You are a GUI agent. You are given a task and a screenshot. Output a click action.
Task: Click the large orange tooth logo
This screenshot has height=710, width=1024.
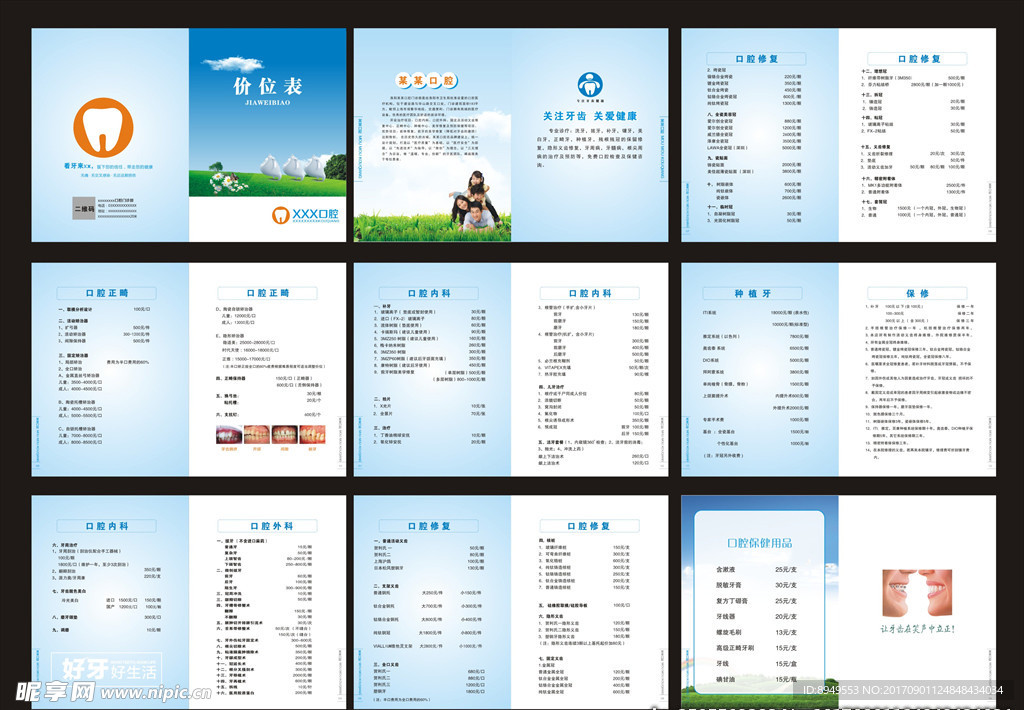(x=103, y=127)
